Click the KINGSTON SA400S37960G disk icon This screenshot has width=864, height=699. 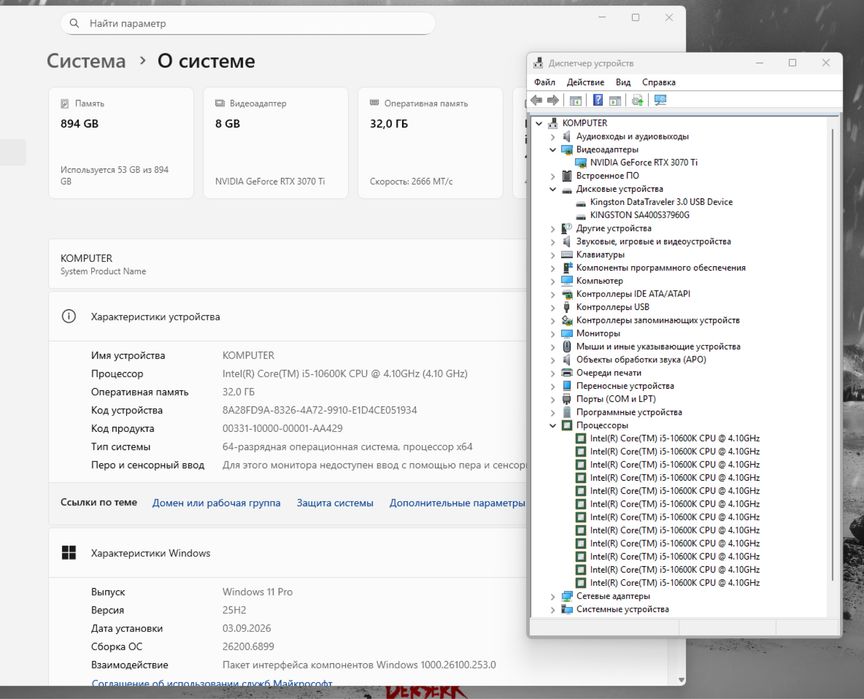tap(580, 215)
